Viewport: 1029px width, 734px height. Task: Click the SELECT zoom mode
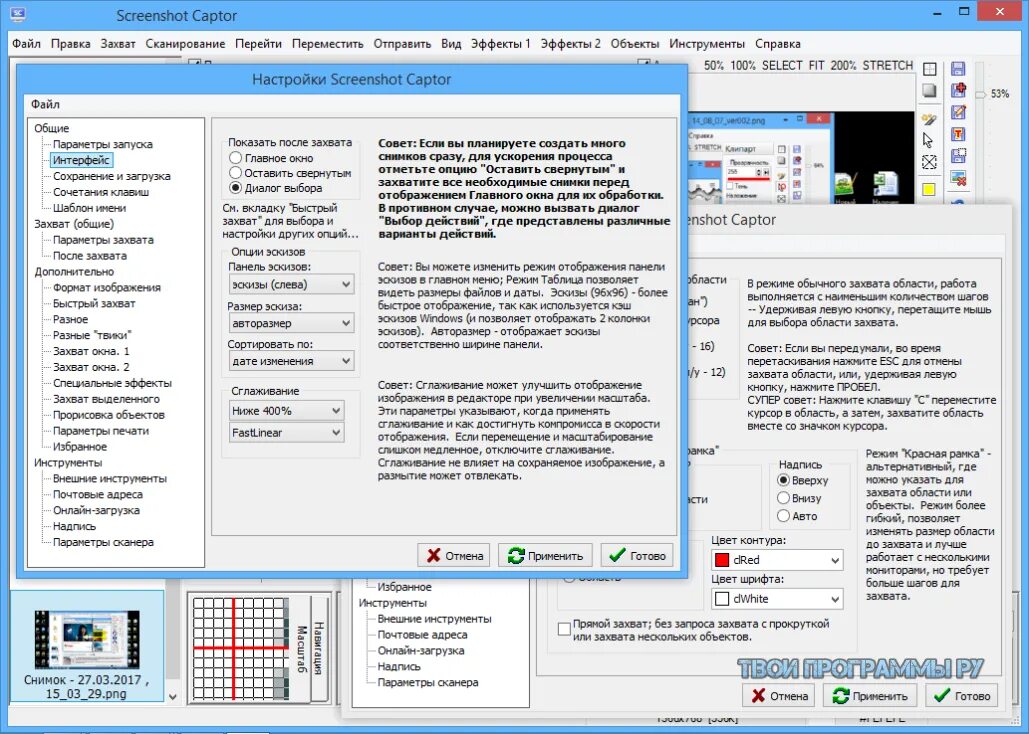[782, 66]
